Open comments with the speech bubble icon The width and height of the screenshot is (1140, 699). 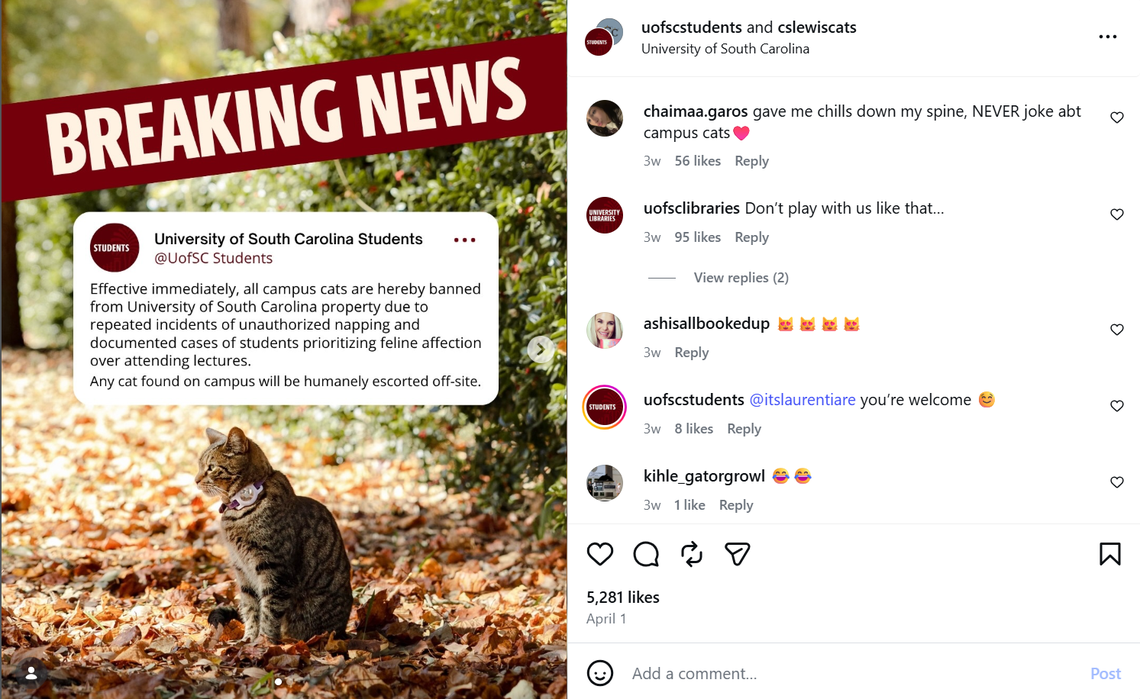[x=646, y=554]
